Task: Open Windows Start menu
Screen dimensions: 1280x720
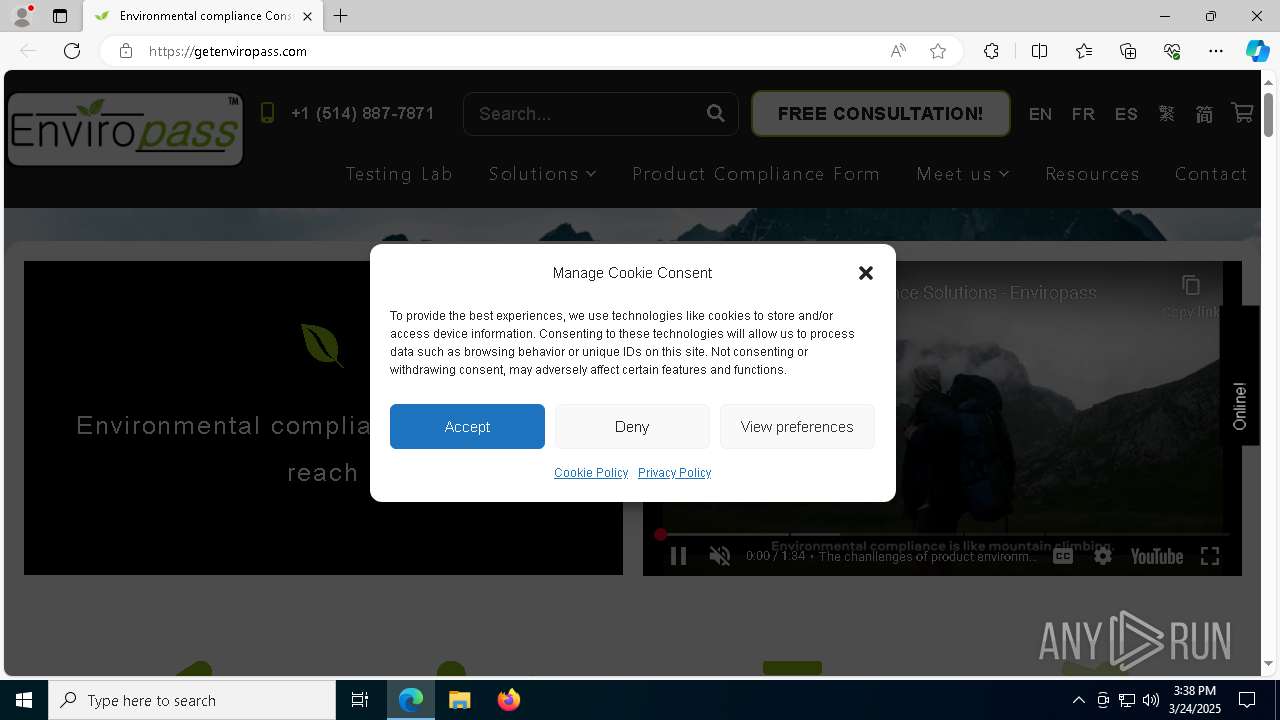Action: [x=24, y=700]
